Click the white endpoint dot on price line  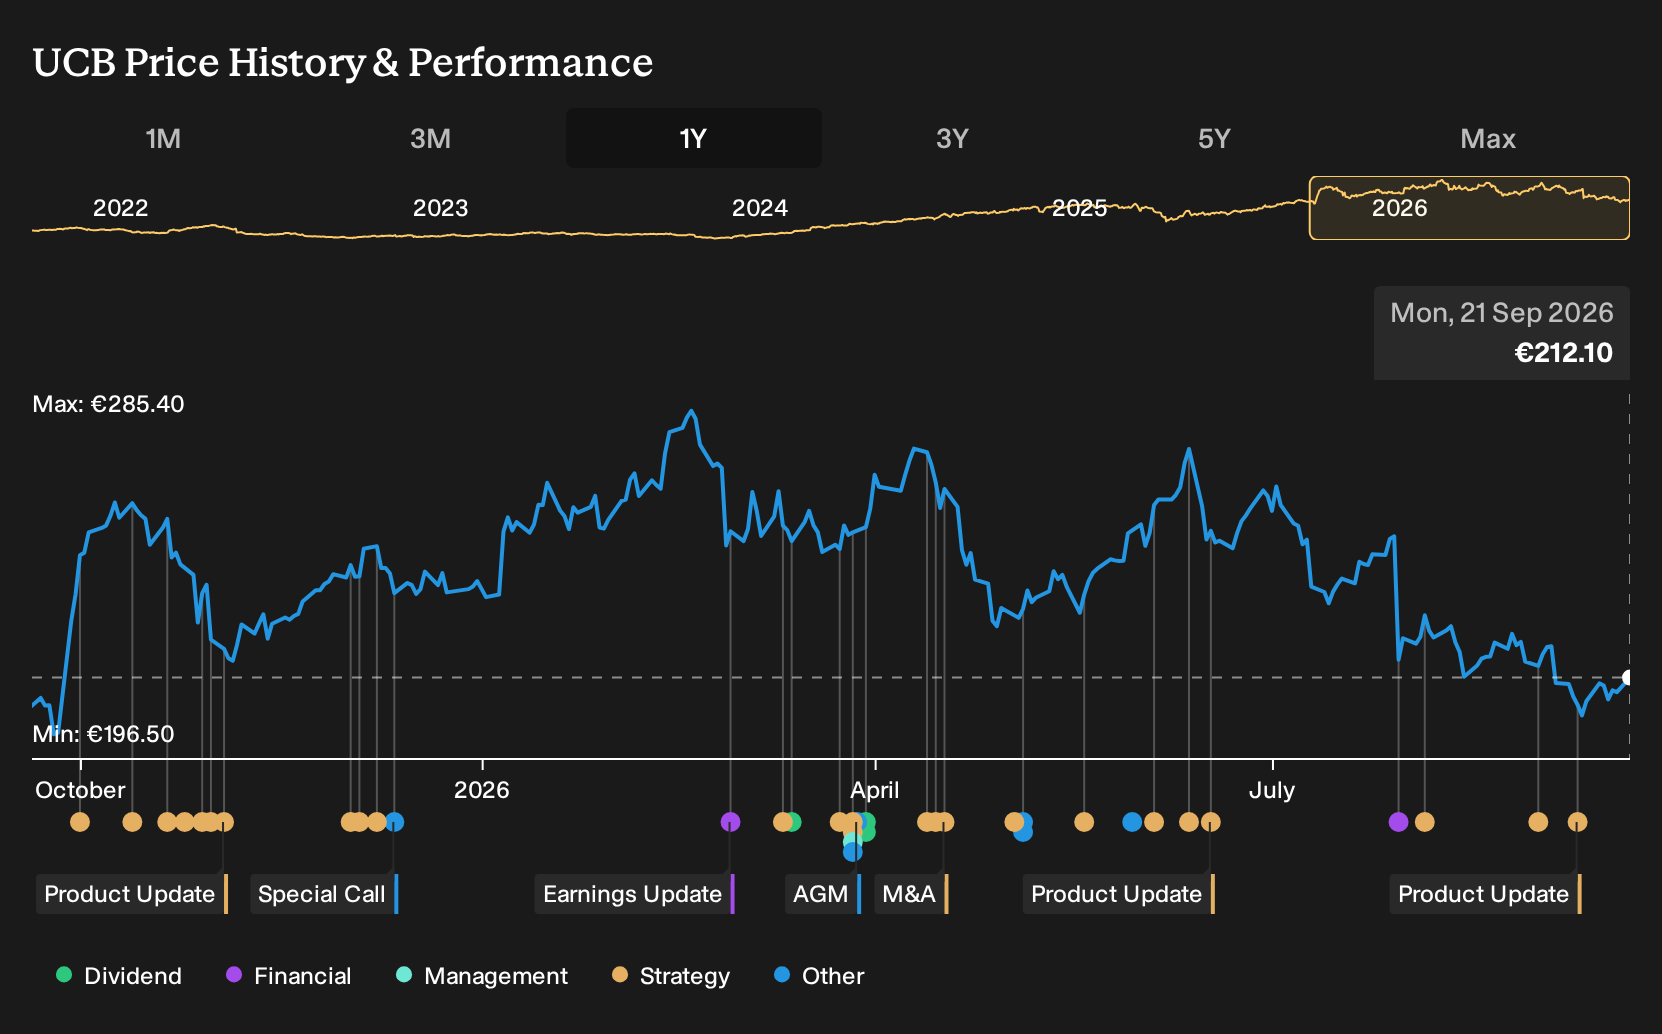[x=1628, y=677]
